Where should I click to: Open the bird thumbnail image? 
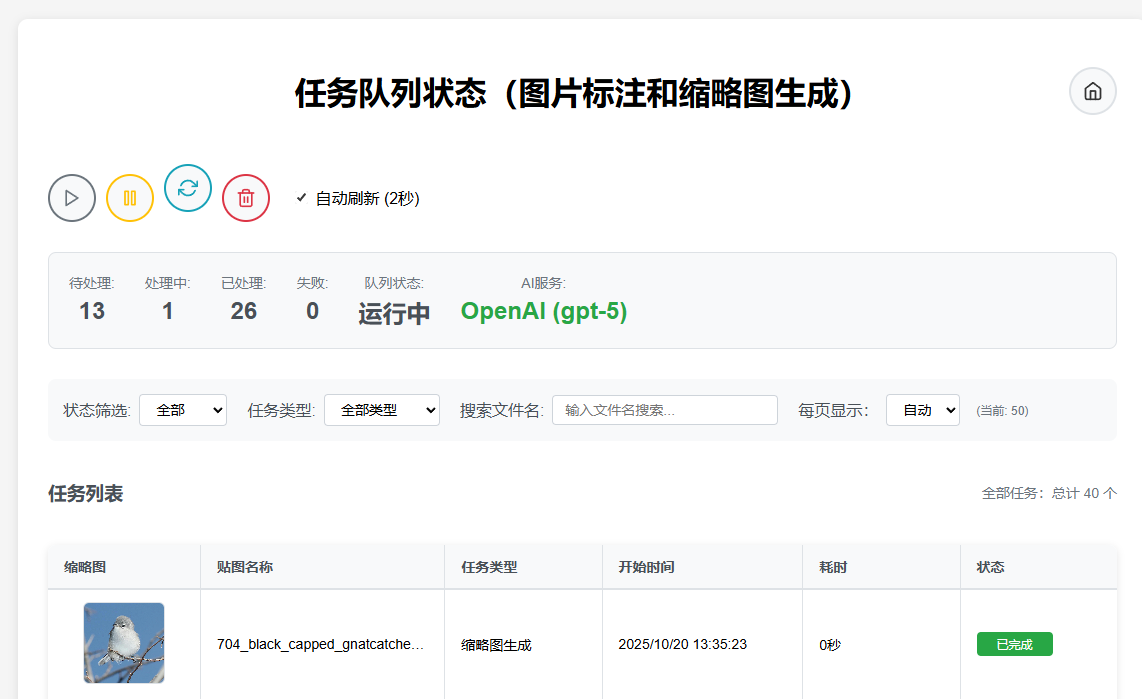click(x=124, y=643)
